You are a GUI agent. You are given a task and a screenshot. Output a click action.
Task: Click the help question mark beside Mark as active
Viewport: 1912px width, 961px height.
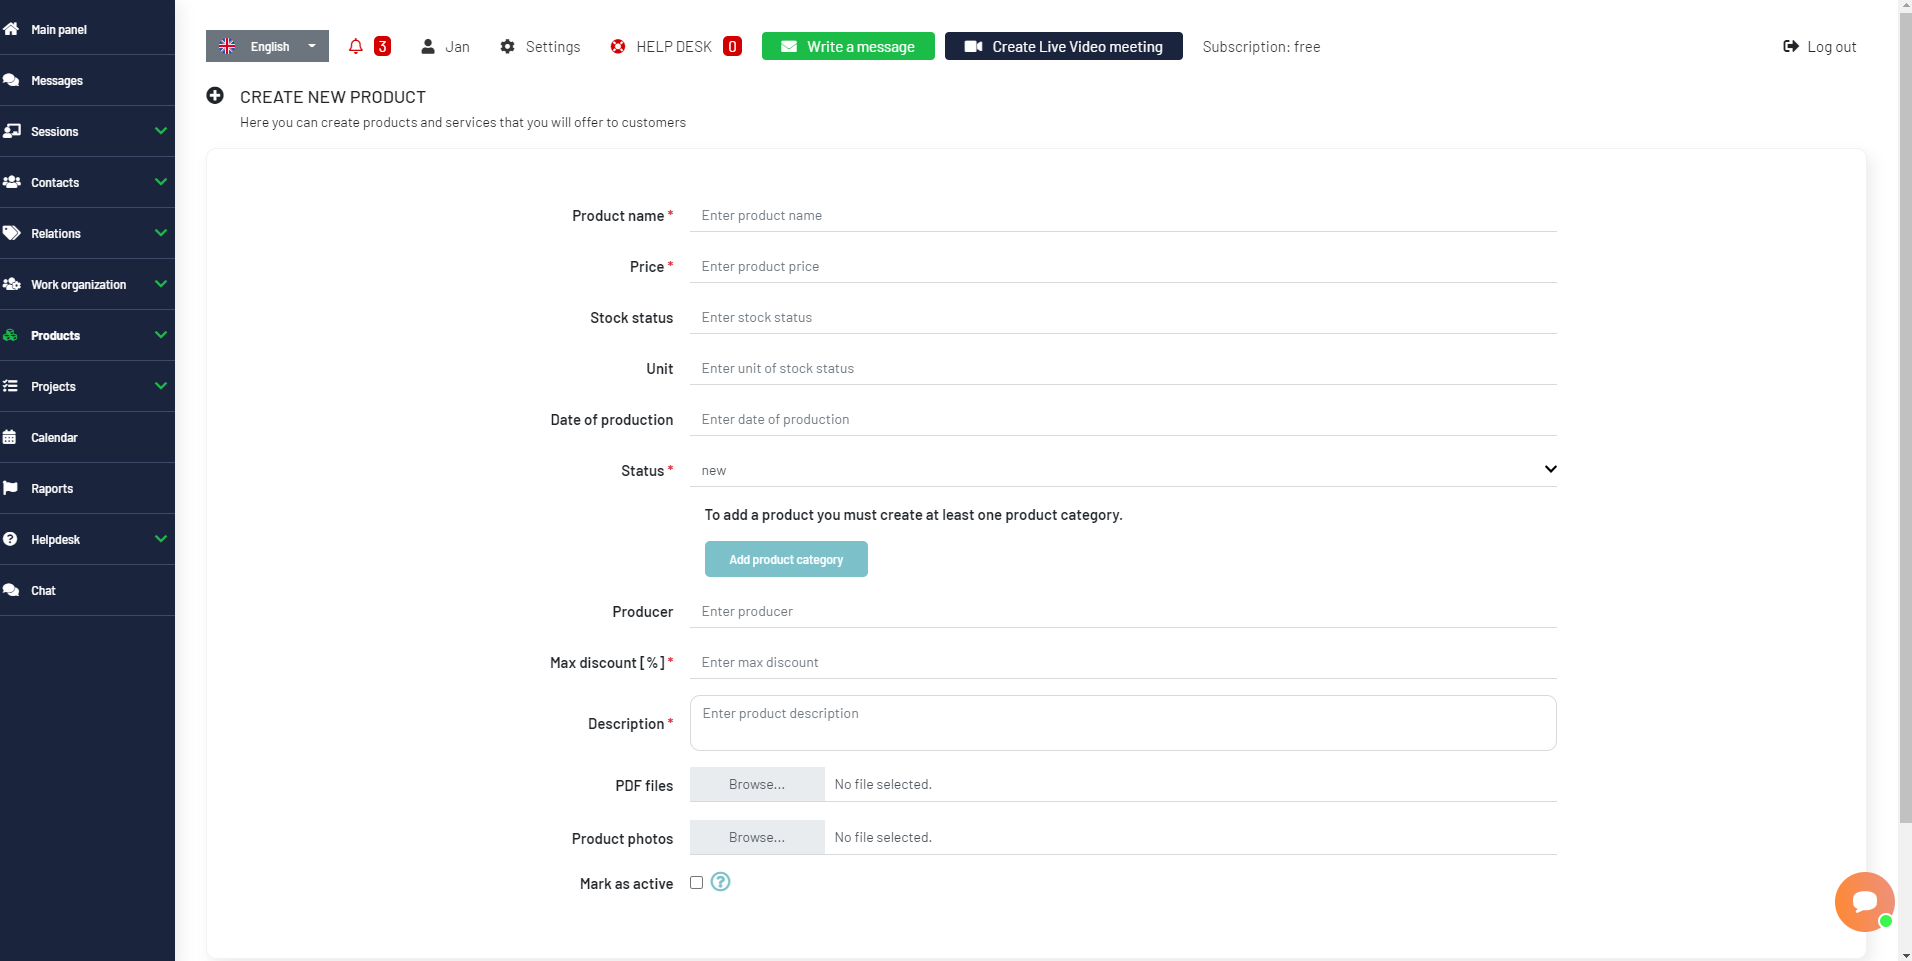click(720, 882)
